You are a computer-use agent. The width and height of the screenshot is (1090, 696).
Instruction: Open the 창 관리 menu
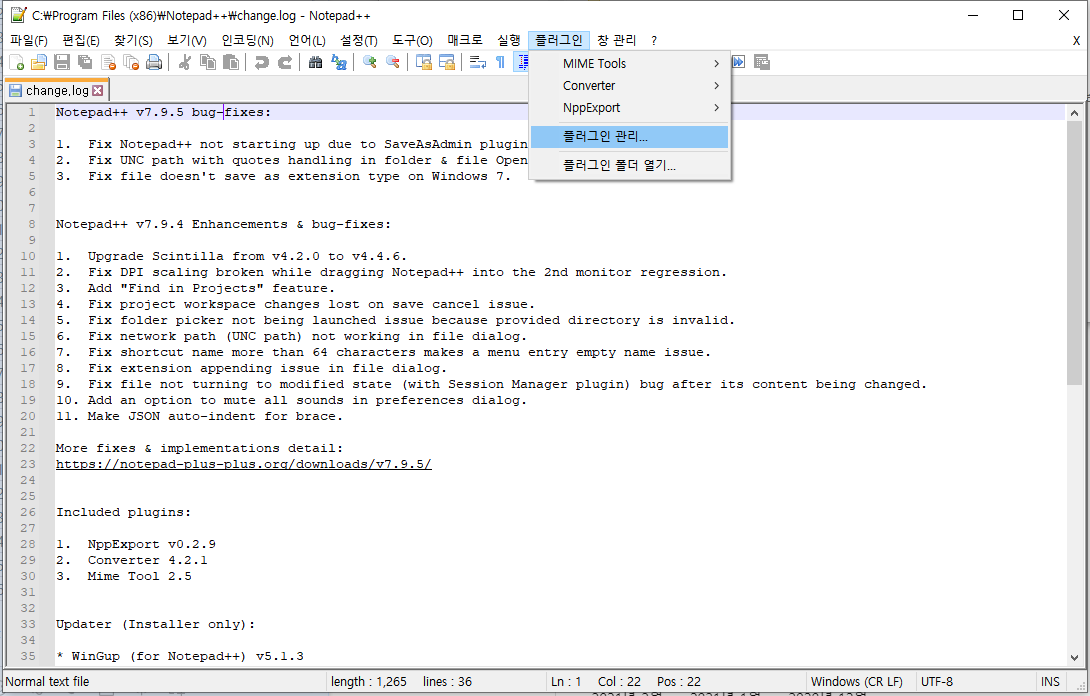[616, 40]
